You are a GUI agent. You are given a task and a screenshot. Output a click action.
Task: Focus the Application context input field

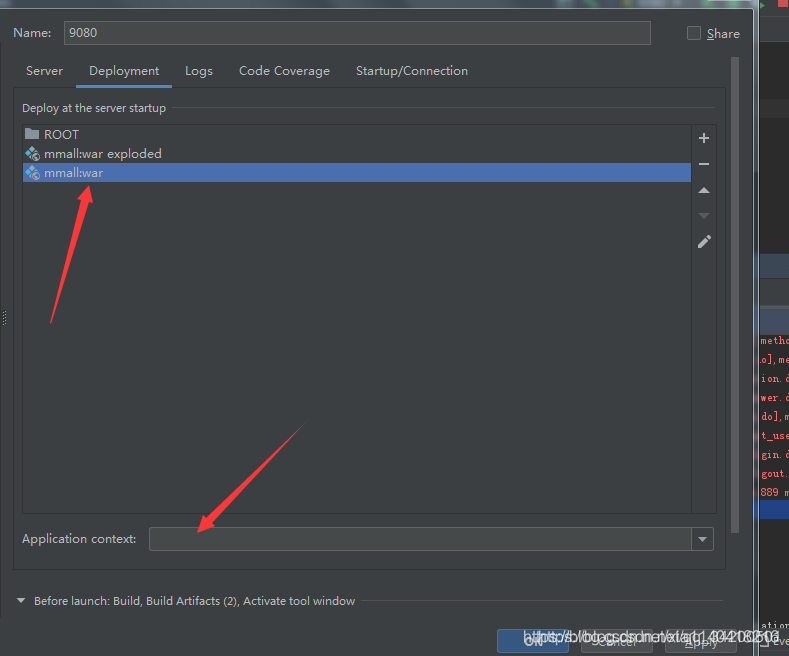point(420,539)
